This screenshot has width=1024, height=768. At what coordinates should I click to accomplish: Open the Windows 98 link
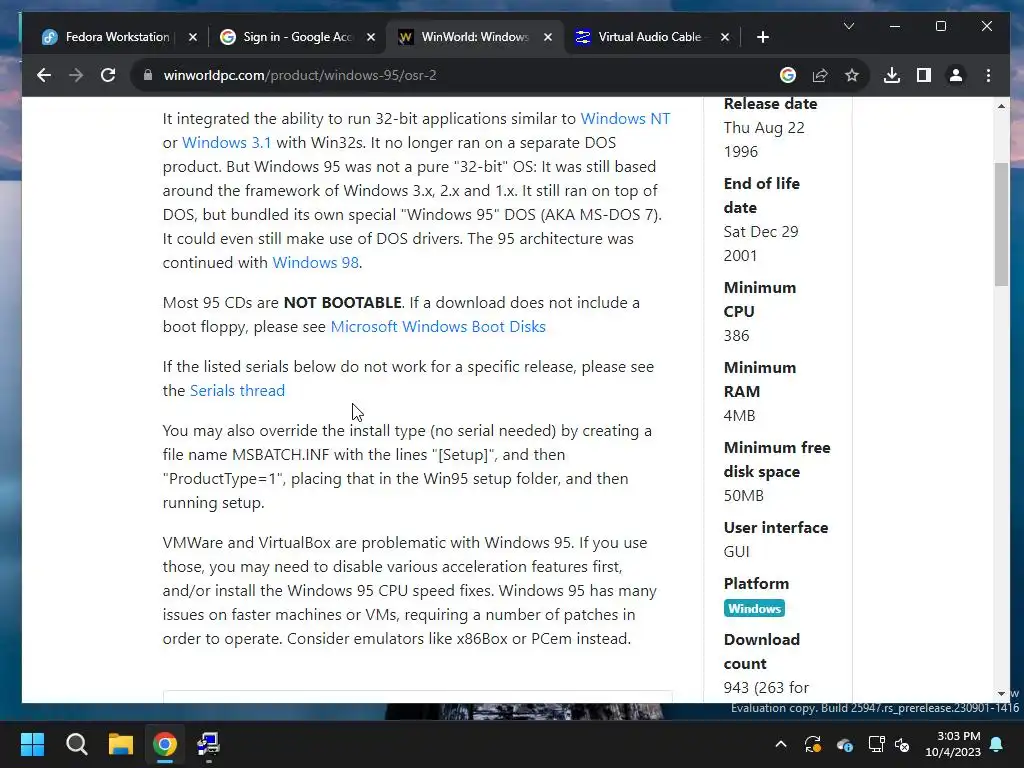[315, 263]
